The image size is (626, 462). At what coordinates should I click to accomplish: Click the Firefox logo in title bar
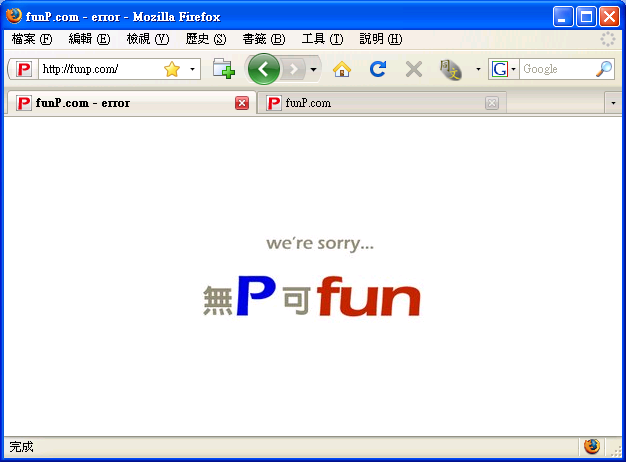tap(14, 16)
